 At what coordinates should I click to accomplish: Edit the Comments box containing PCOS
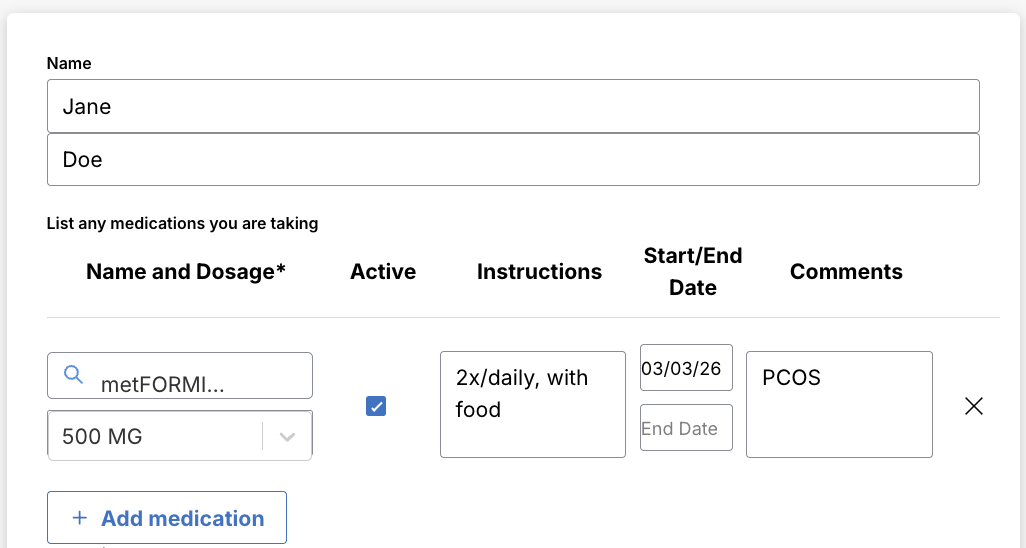tap(838, 404)
